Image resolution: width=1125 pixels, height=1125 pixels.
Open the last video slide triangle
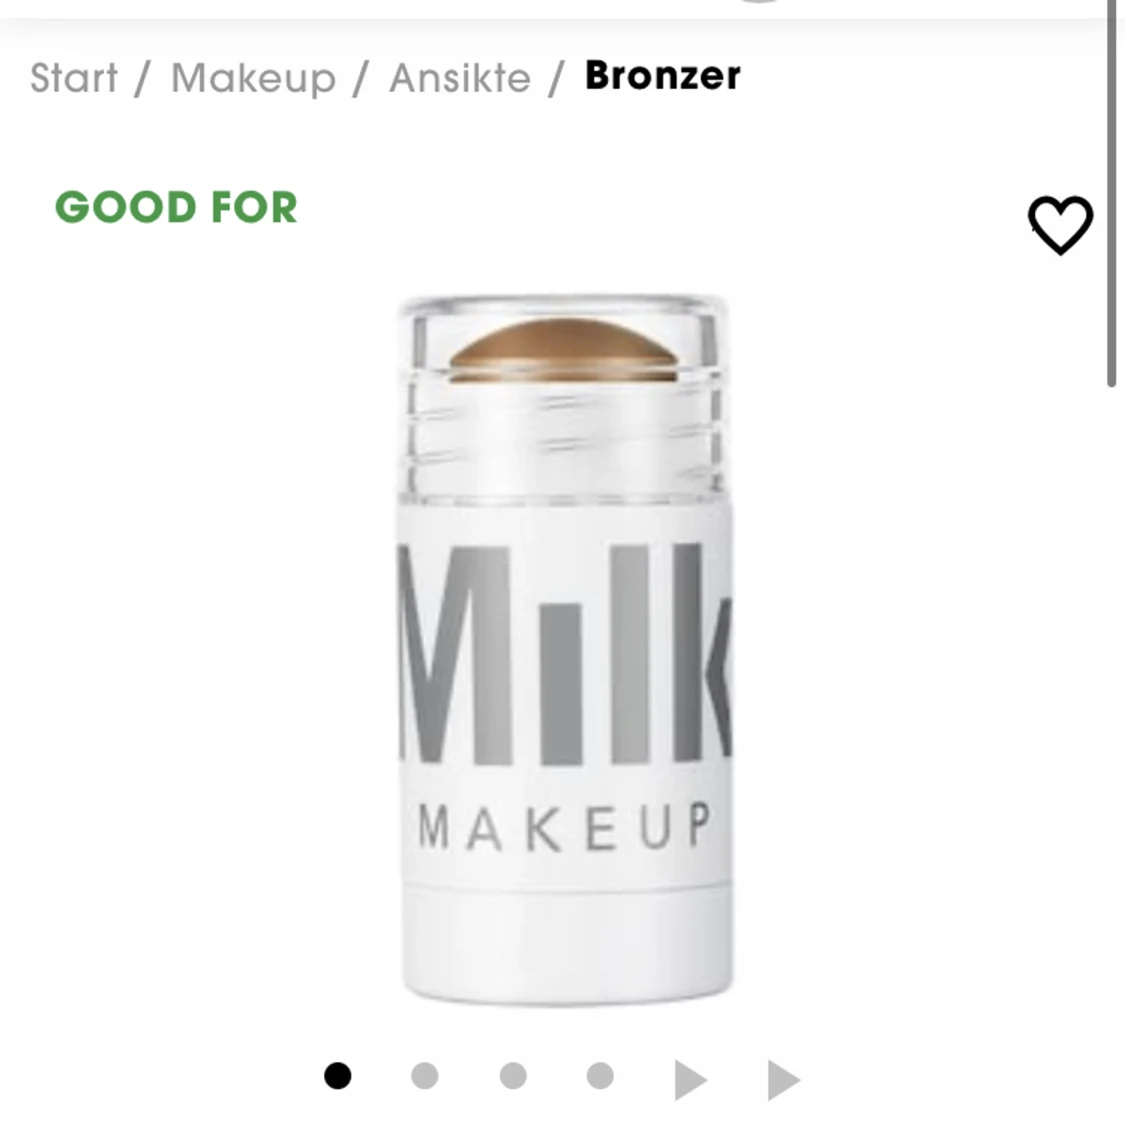point(783,1080)
